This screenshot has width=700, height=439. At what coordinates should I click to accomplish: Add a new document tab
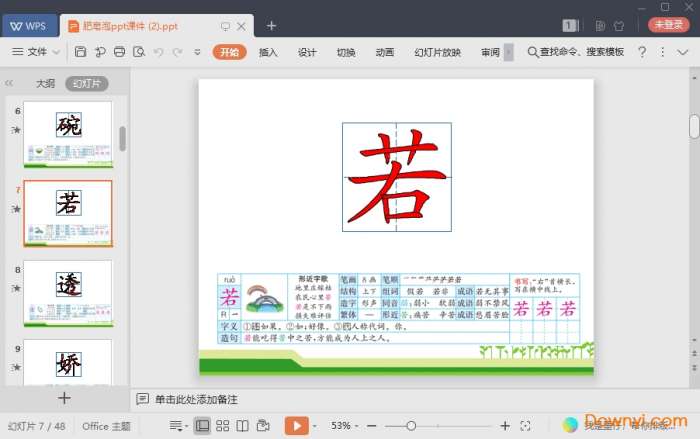point(271,25)
